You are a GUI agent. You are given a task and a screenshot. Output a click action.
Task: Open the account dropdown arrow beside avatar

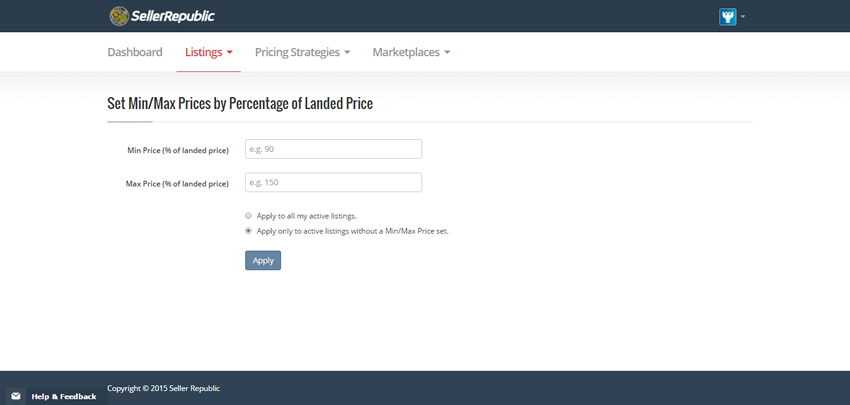743,17
